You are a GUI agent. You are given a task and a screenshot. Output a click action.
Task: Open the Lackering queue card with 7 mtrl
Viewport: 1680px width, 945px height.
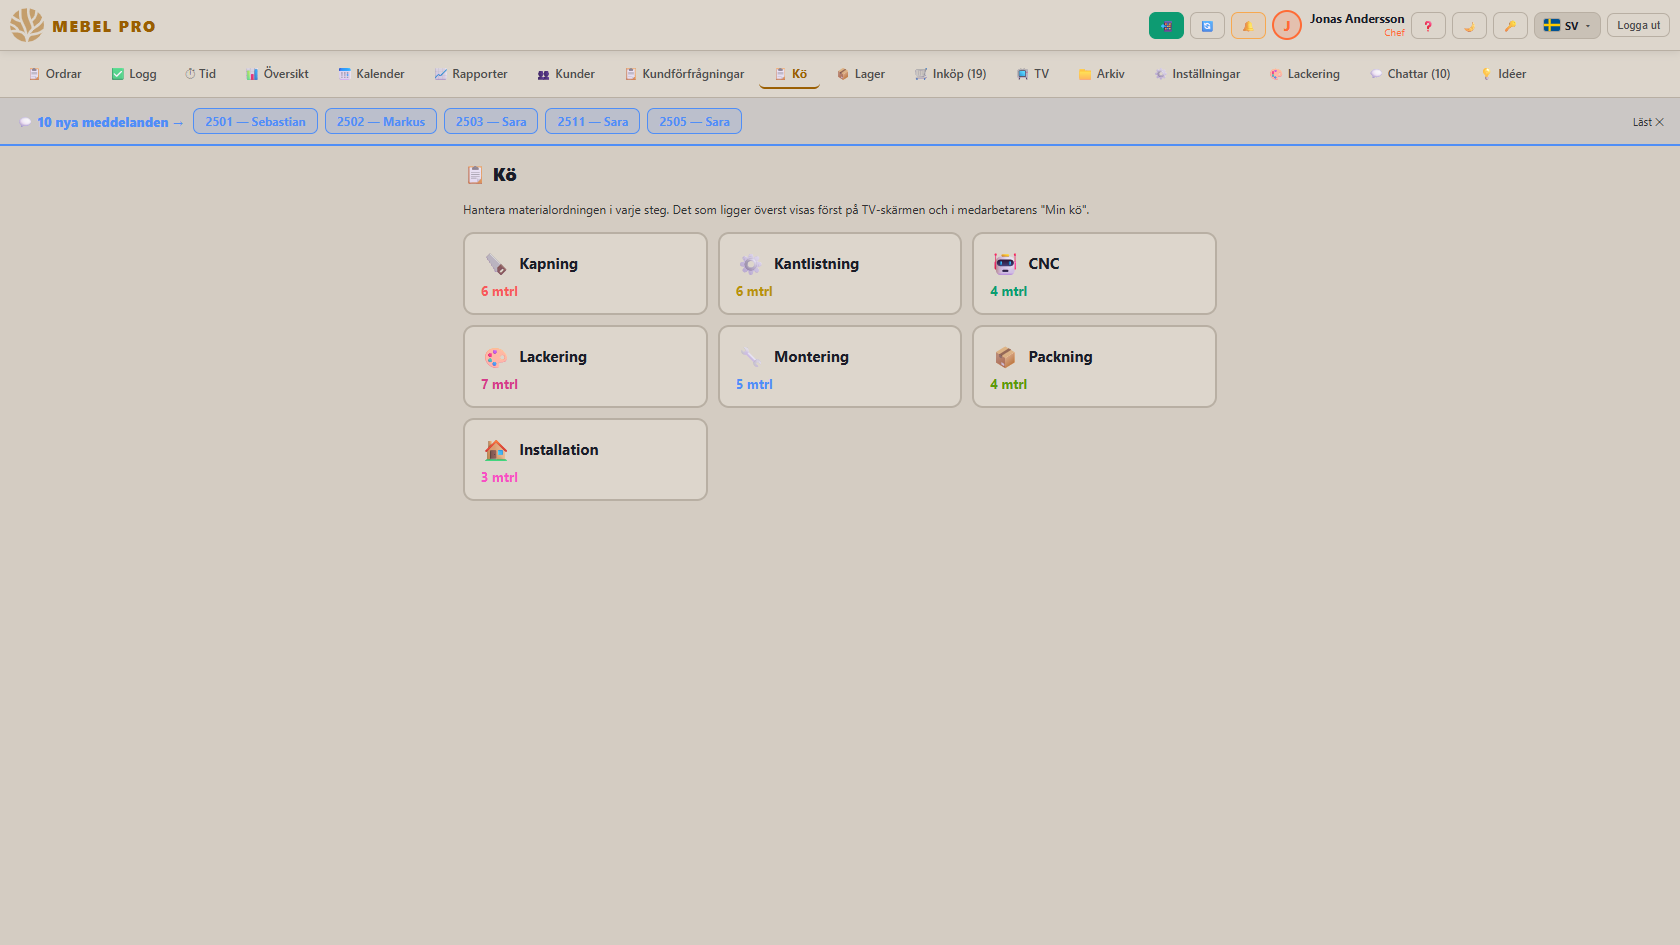(585, 367)
